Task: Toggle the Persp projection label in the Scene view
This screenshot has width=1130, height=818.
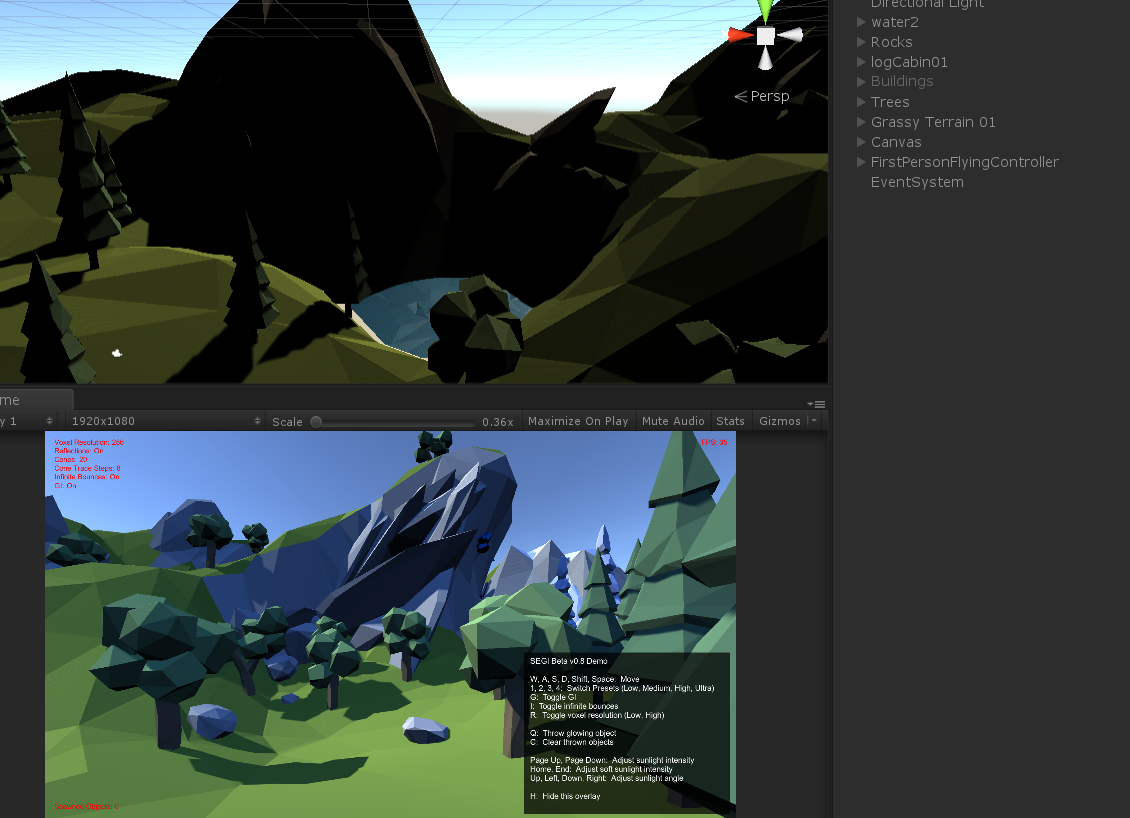Action: [x=762, y=96]
